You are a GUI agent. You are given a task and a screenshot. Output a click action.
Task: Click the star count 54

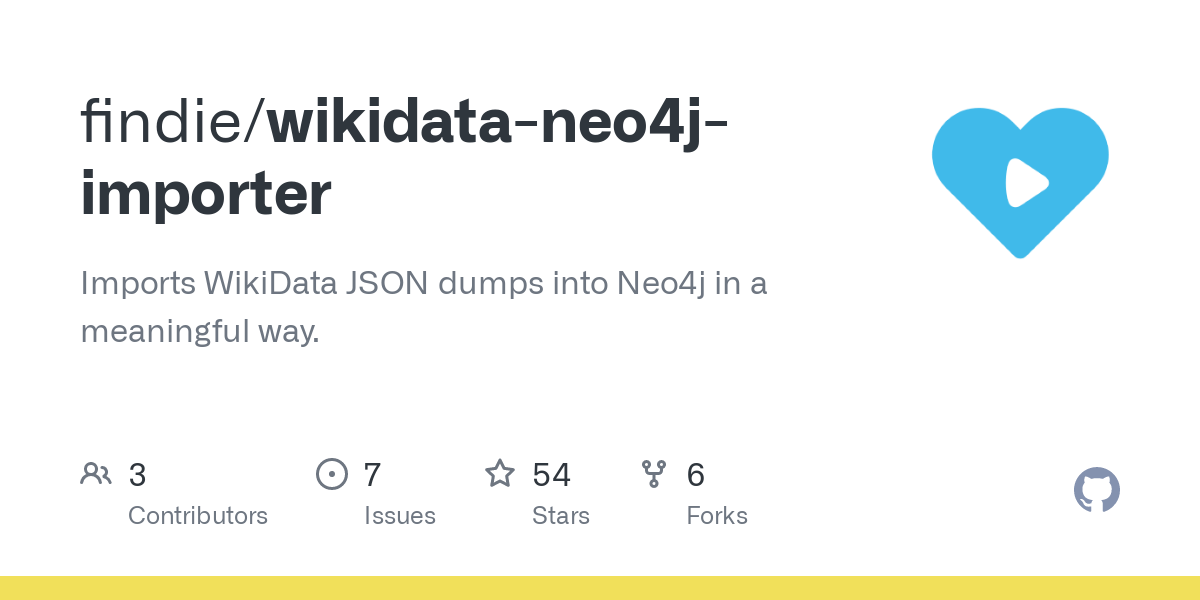552,475
